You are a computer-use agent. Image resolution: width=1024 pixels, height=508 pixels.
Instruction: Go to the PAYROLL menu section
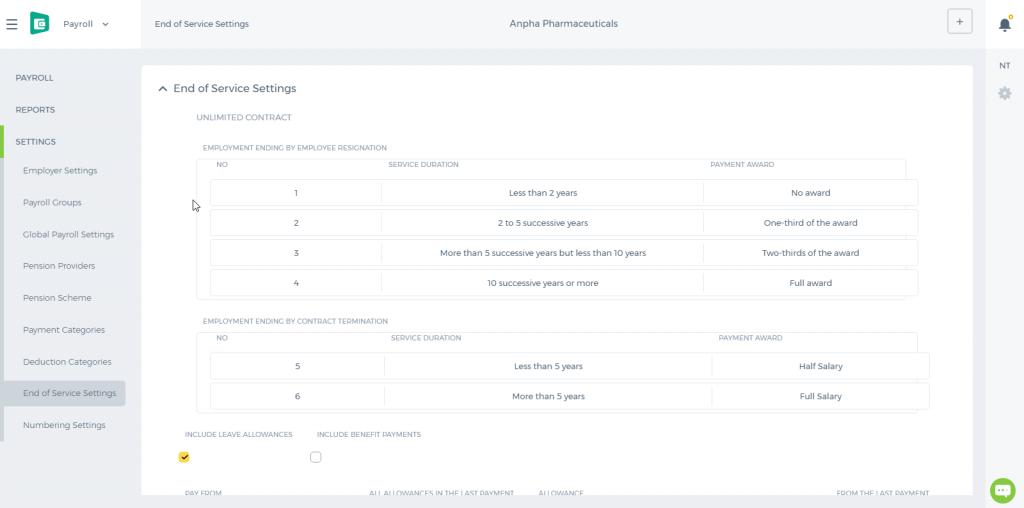point(35,78)
